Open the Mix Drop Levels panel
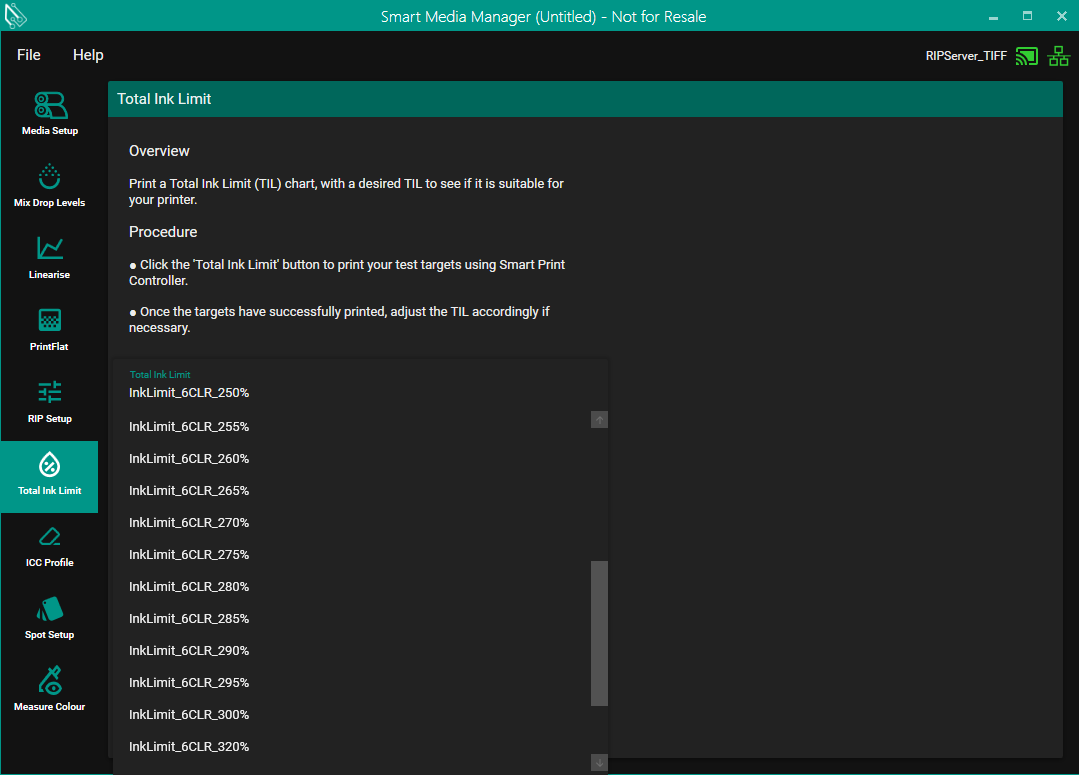This screenshot has height=775, width=1079. tap(50, 185)
